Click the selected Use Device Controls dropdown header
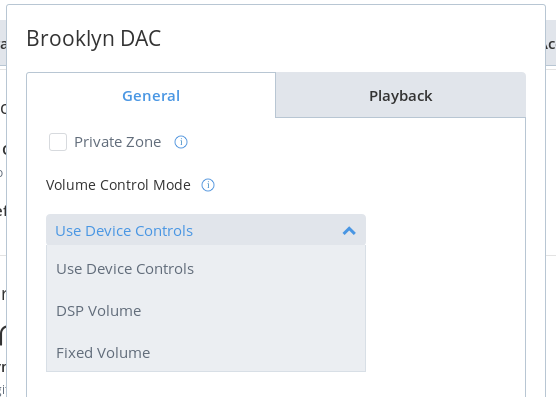556x397 pixels. [206, 230]
